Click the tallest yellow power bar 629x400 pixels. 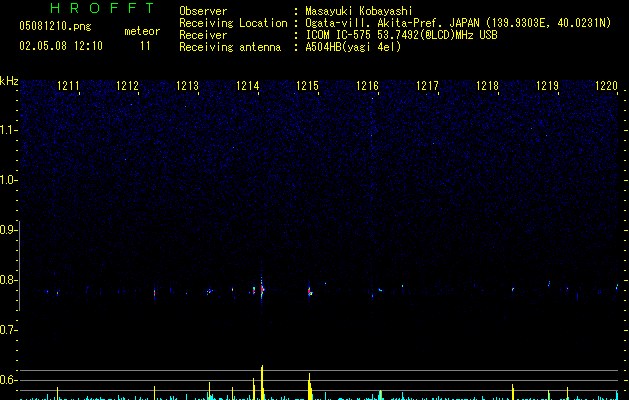pyautogui.click(x=262, y=382)
